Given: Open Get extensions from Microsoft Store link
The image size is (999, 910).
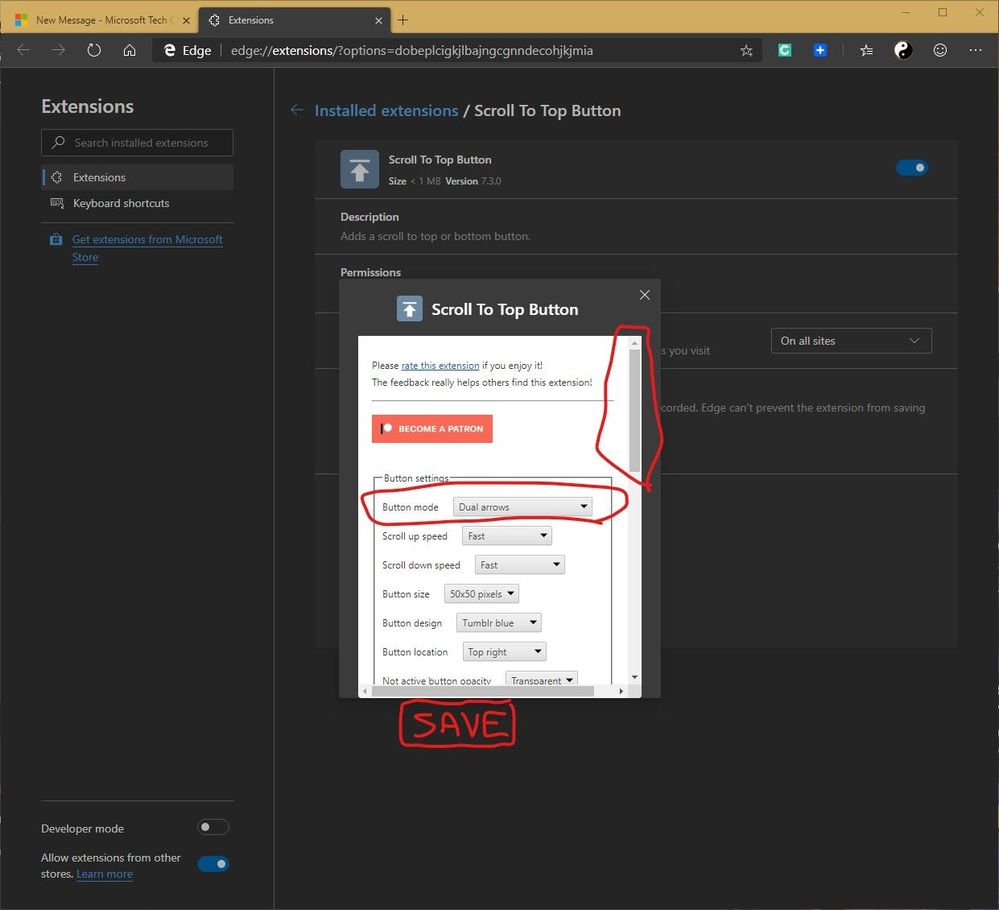Looking at the screenshot, I should 147,248.
